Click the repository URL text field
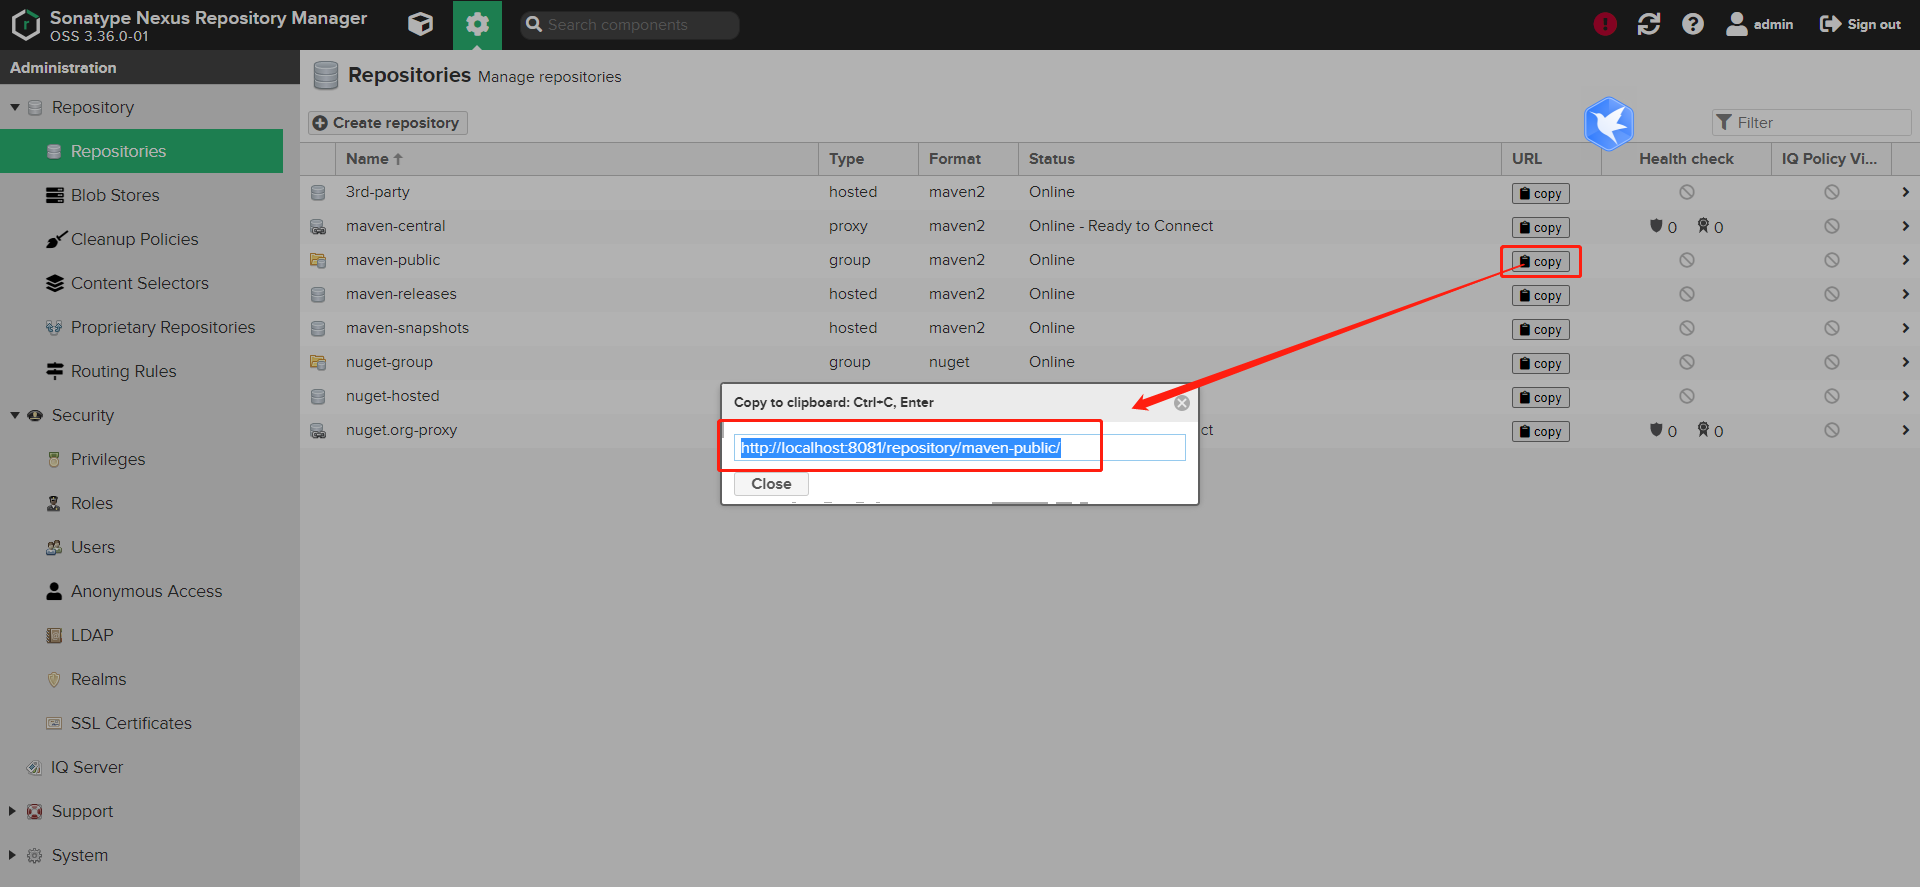 click(x=960, y=448)
